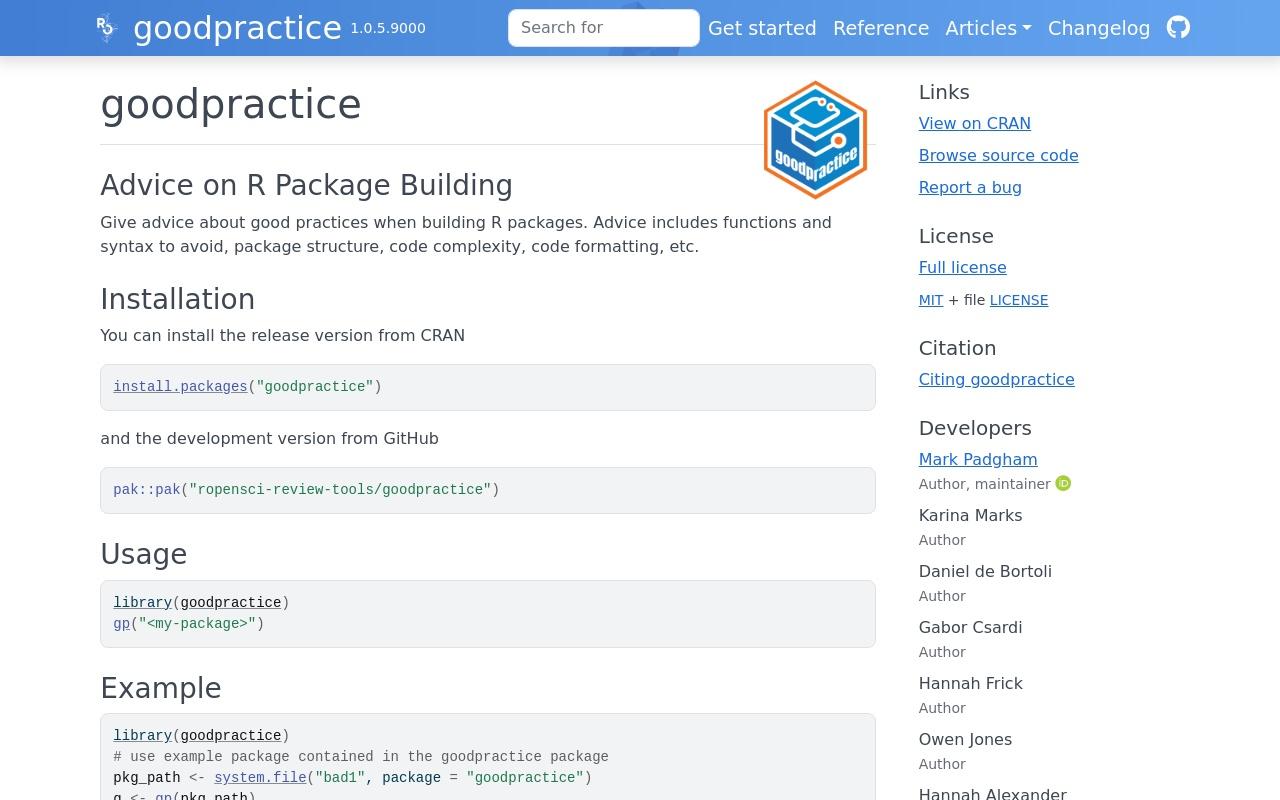
Task: Click Owen Jones developer name
Action: [965, 739]
